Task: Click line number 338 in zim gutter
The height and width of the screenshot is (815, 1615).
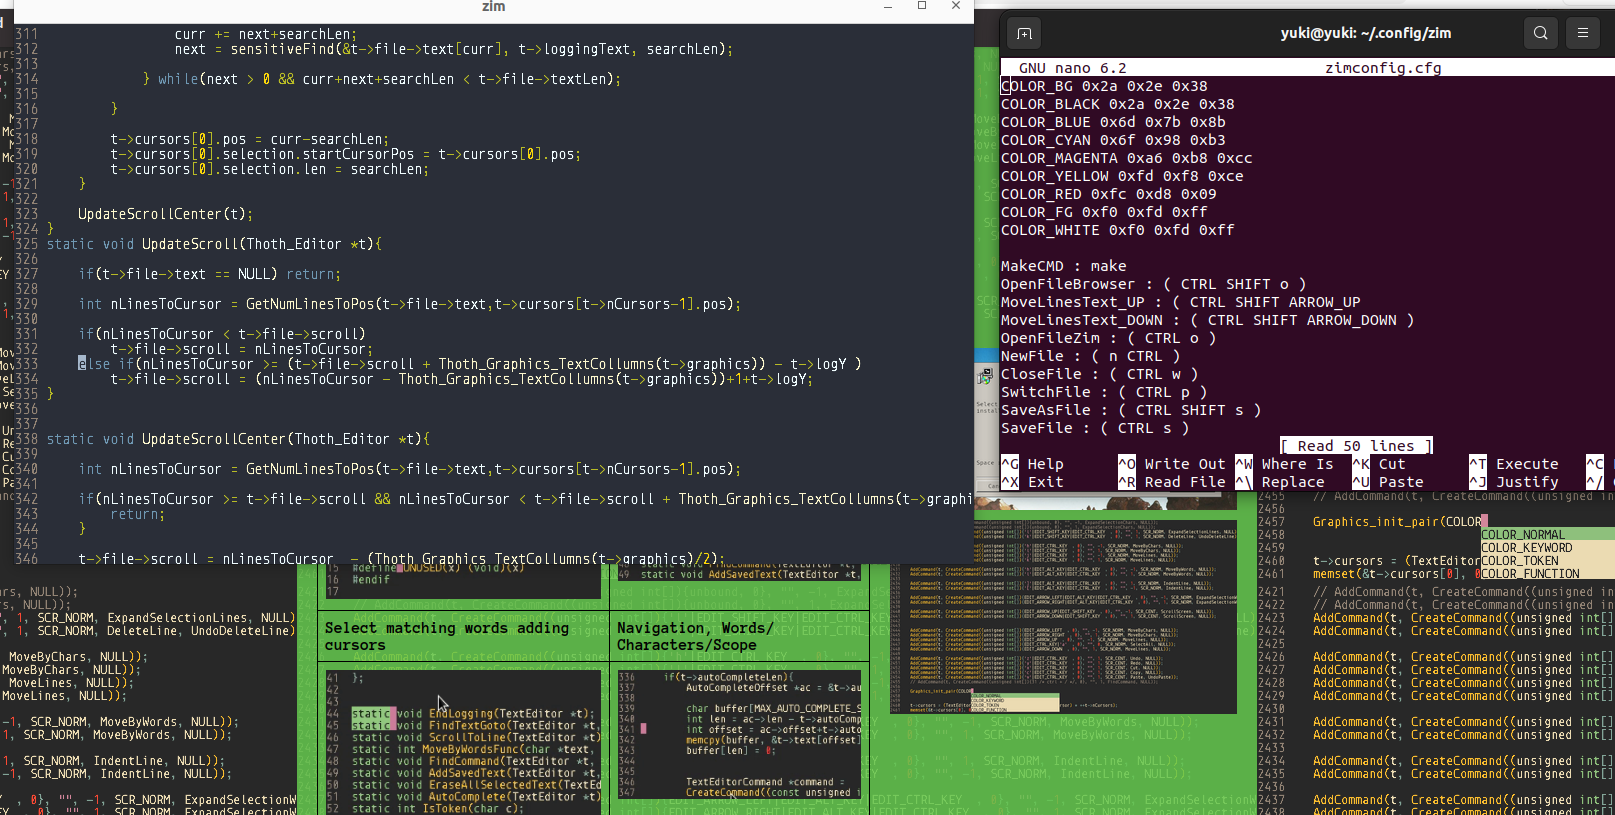Action: point(26,439)
